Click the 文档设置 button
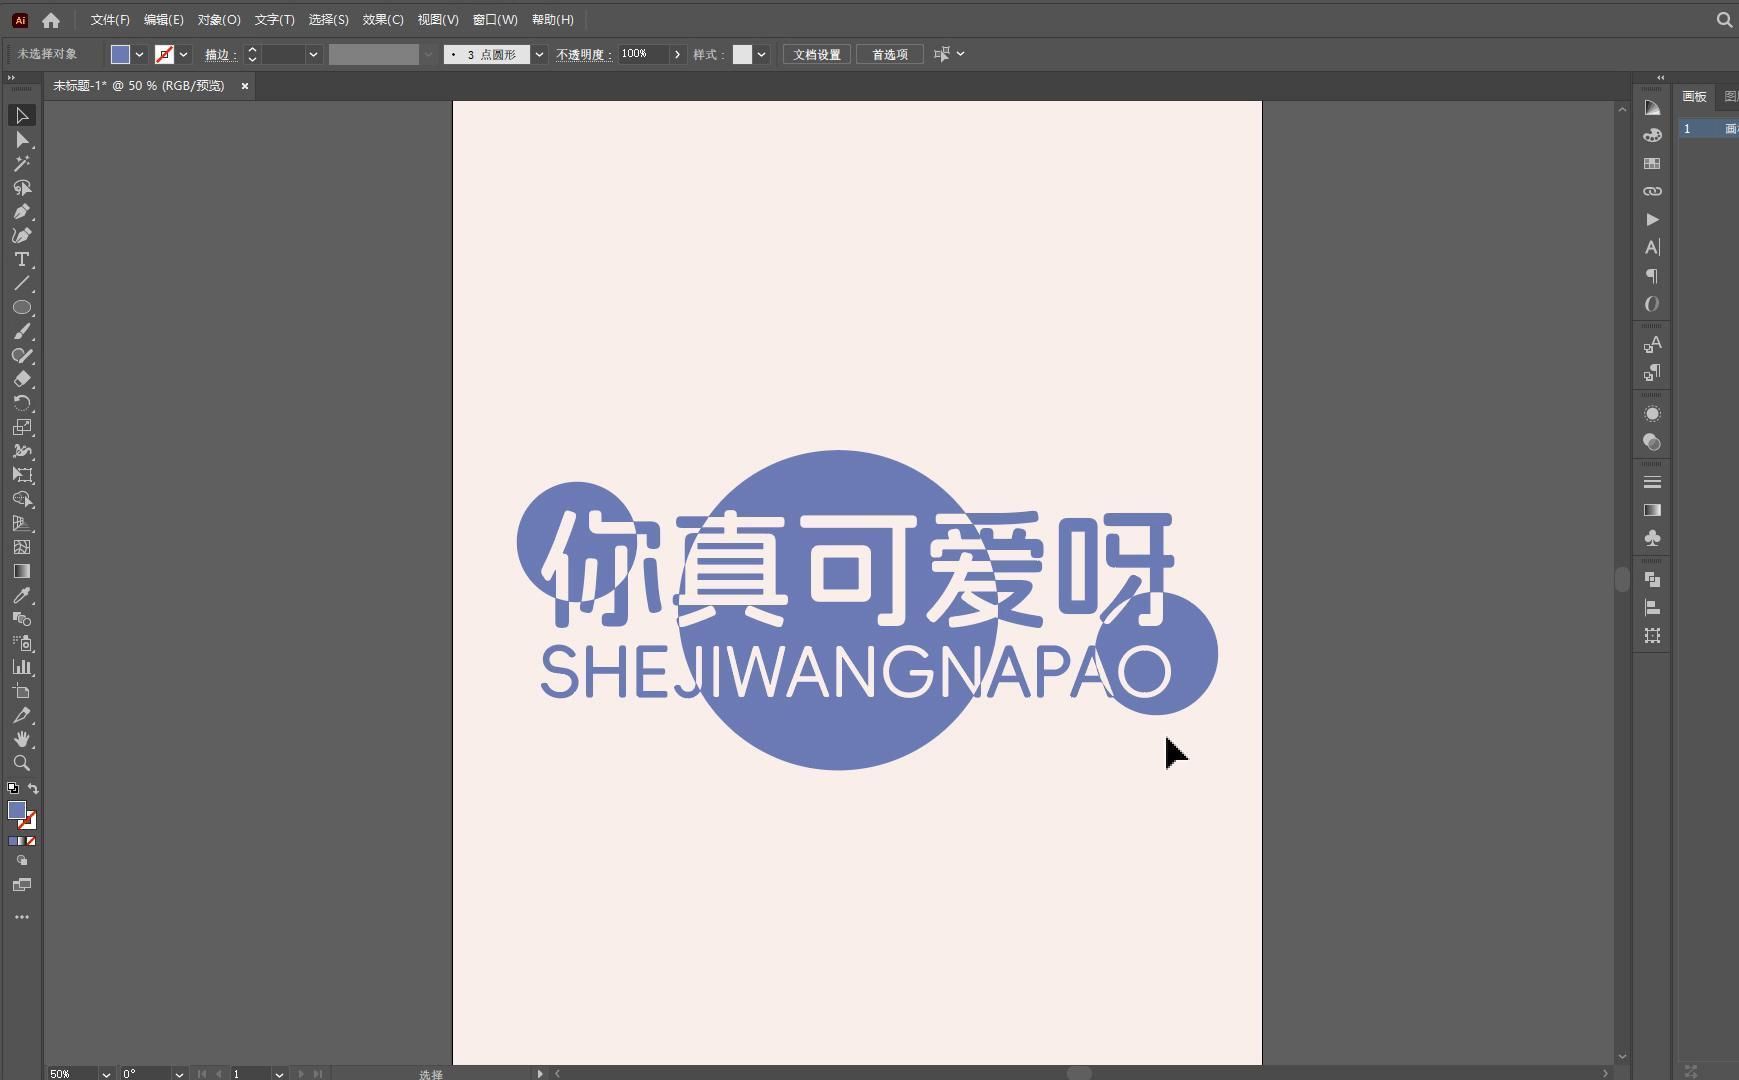This screenshot has width=1739, height=1080. click(x=817, y=55)
